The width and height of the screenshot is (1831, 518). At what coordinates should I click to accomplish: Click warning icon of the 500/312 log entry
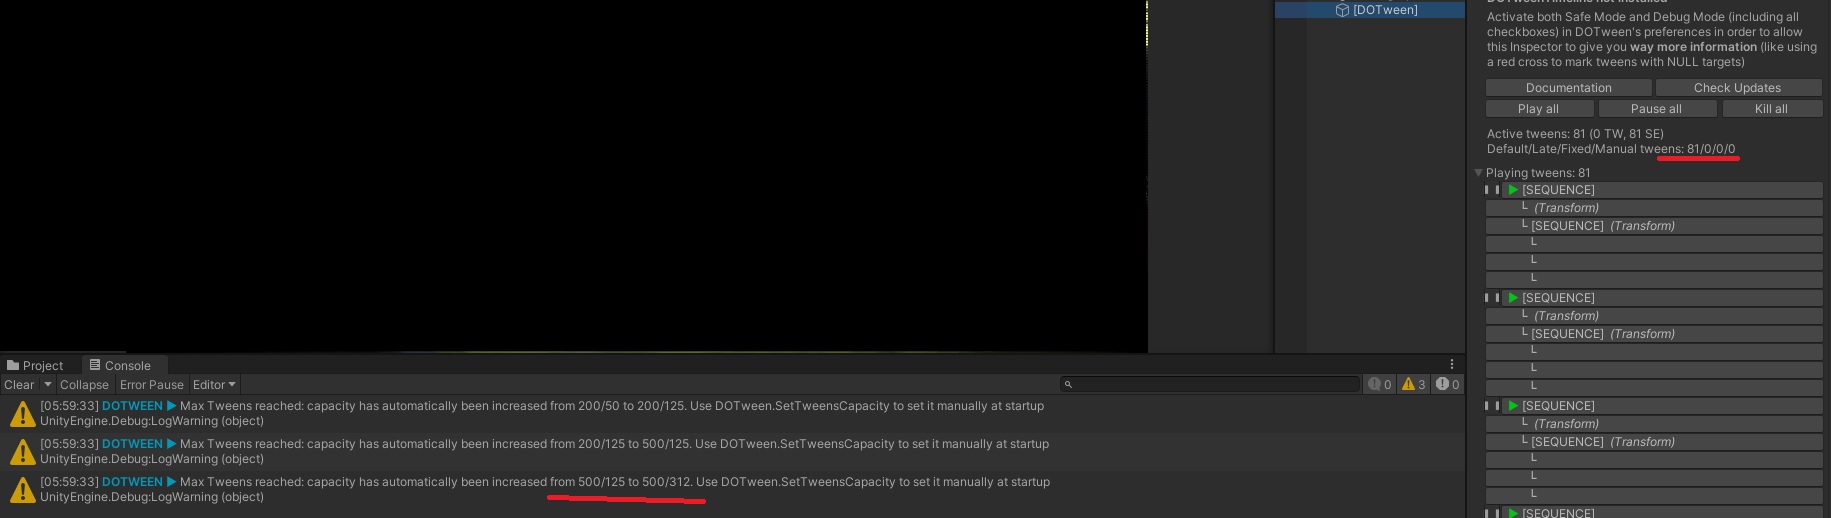tap(22, 490)
